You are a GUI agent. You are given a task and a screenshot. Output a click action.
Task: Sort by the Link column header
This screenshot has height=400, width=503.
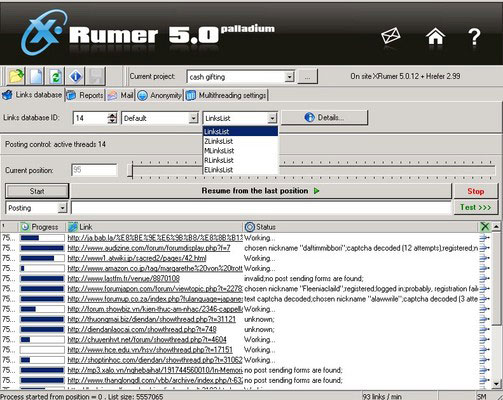[x=155, y=227]
